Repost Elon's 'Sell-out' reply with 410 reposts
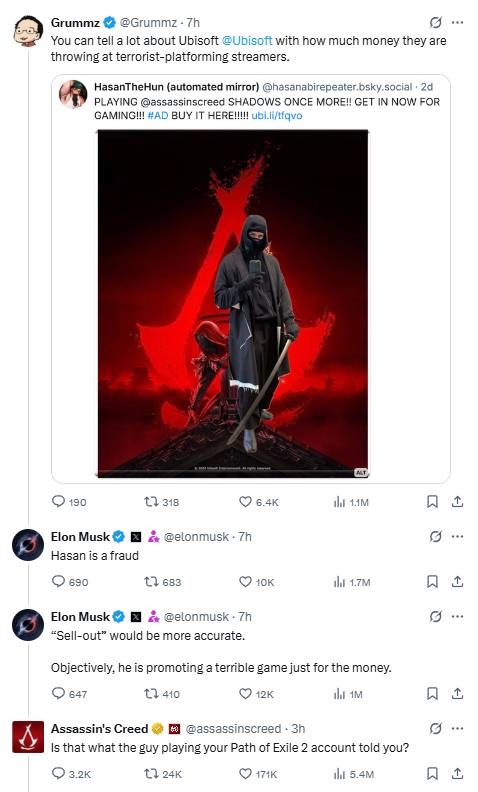 (162, 694)
